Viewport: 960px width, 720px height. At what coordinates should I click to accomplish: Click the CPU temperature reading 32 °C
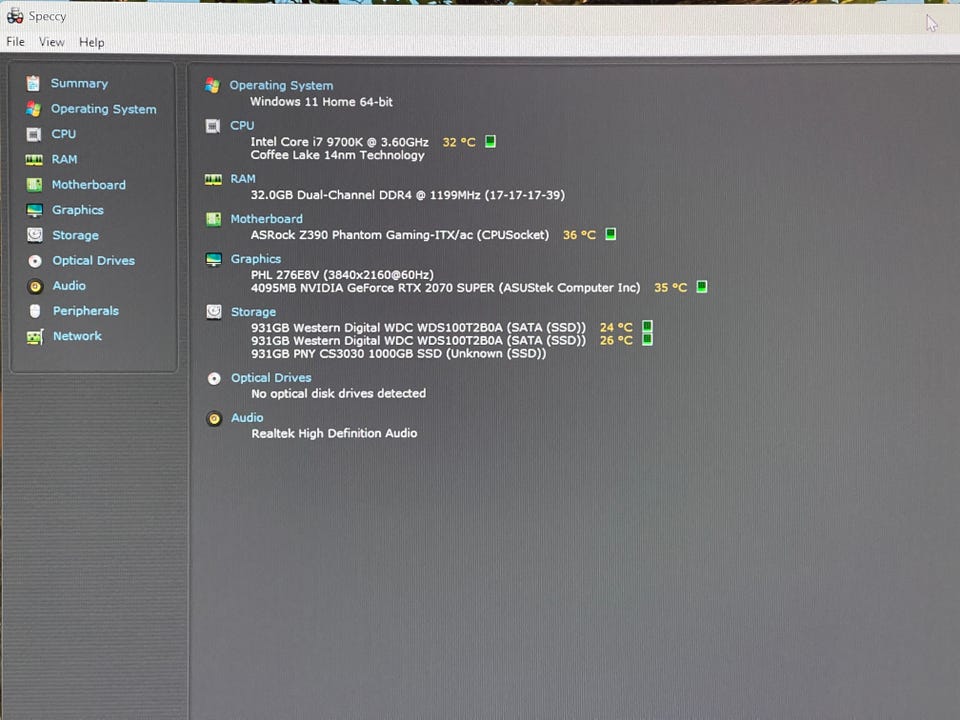(x=459, y=142)
